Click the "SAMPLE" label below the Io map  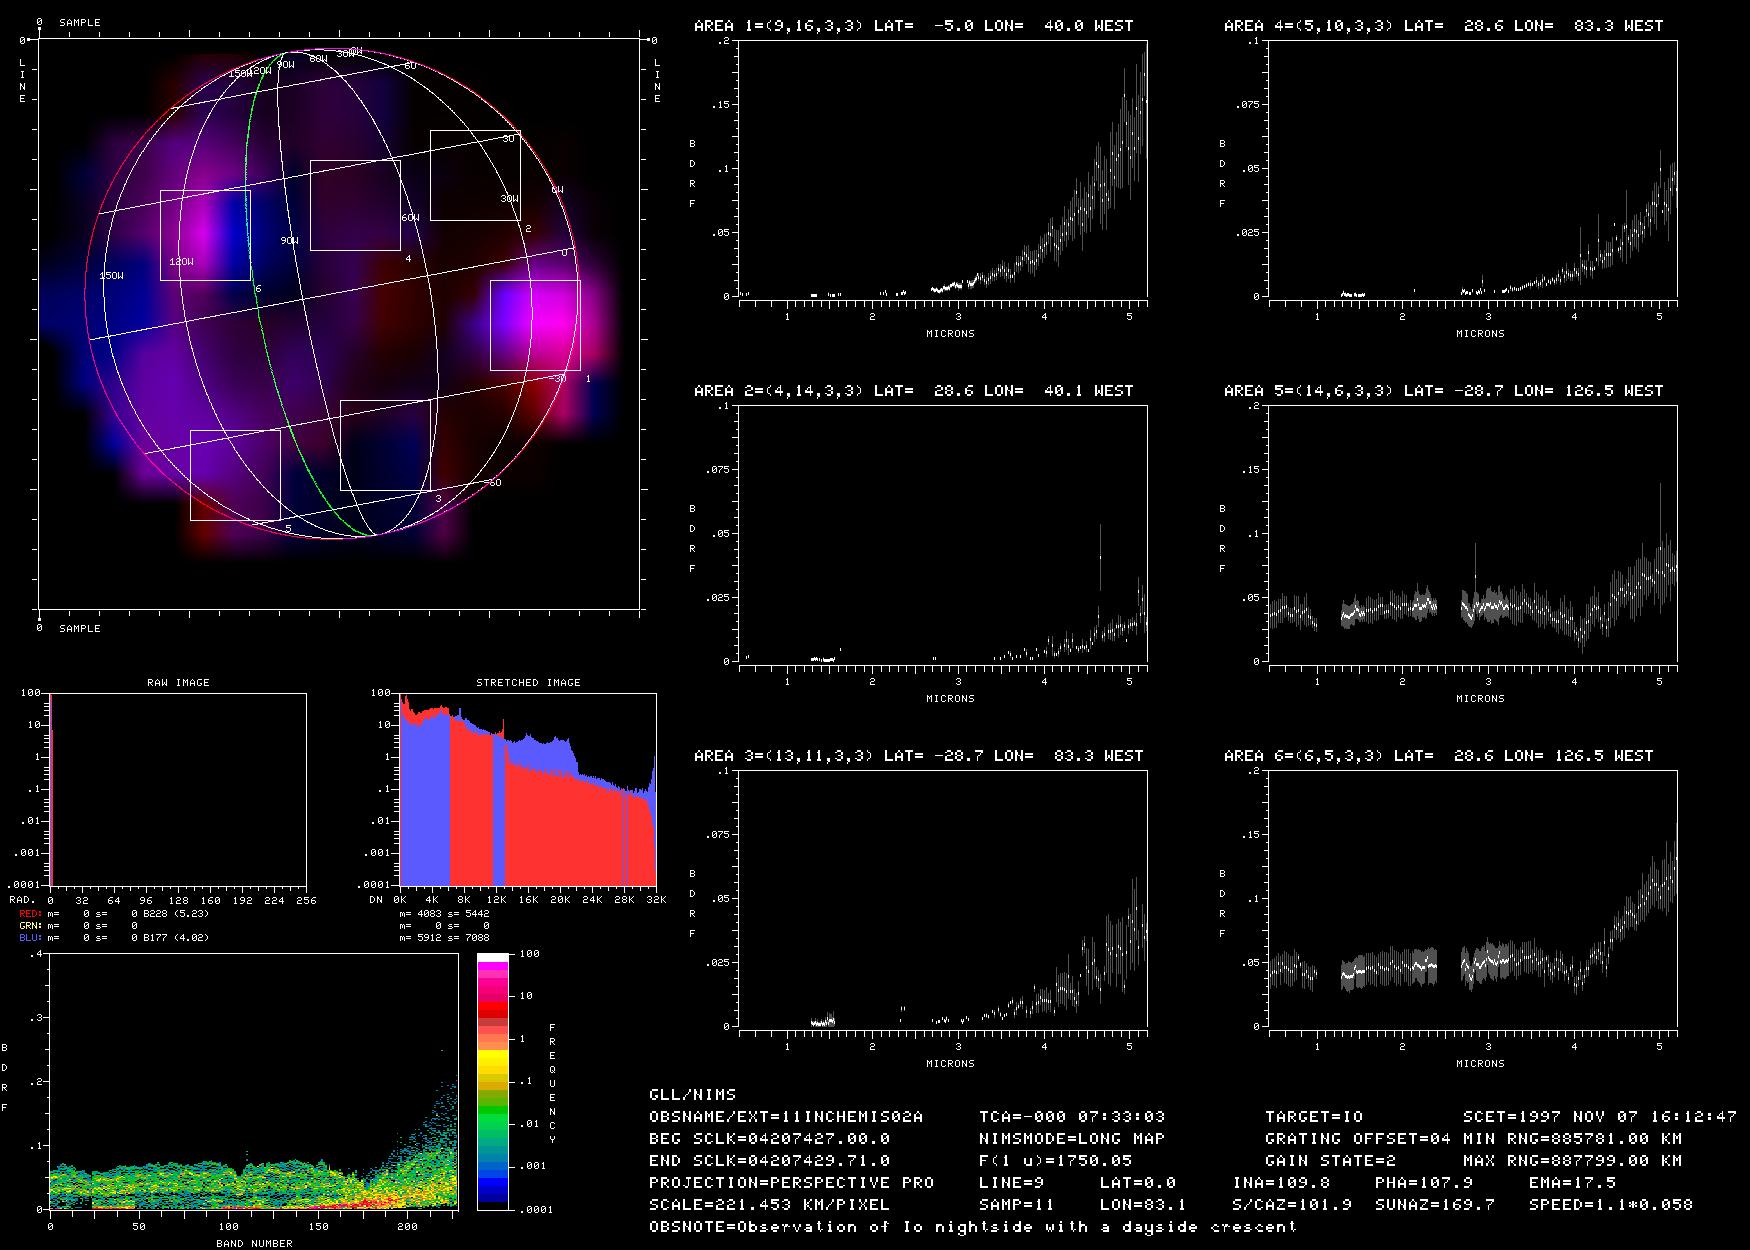coord(80,629)
